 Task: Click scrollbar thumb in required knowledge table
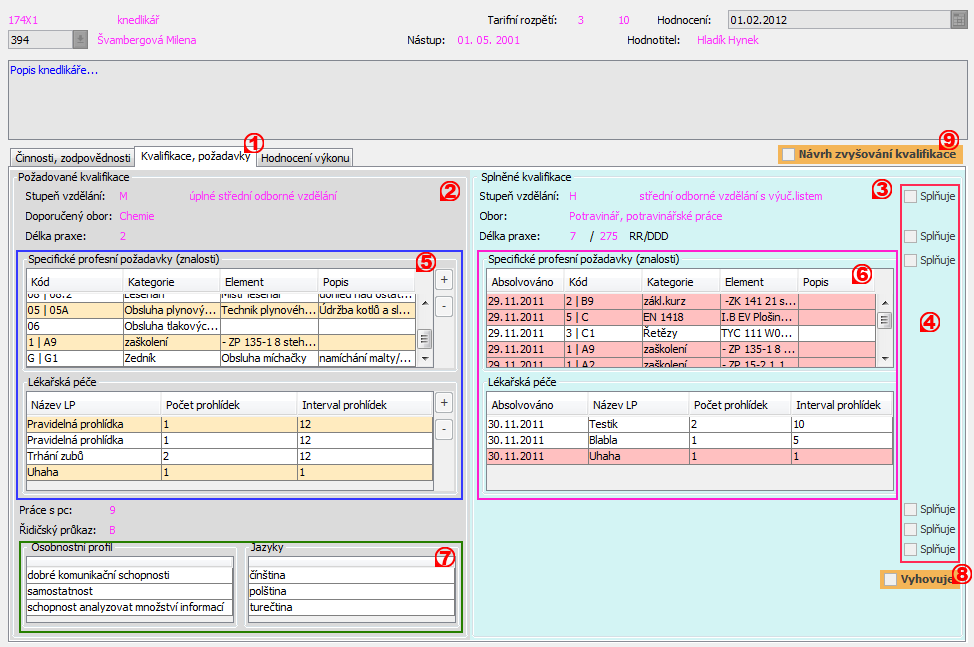[424, 338]
